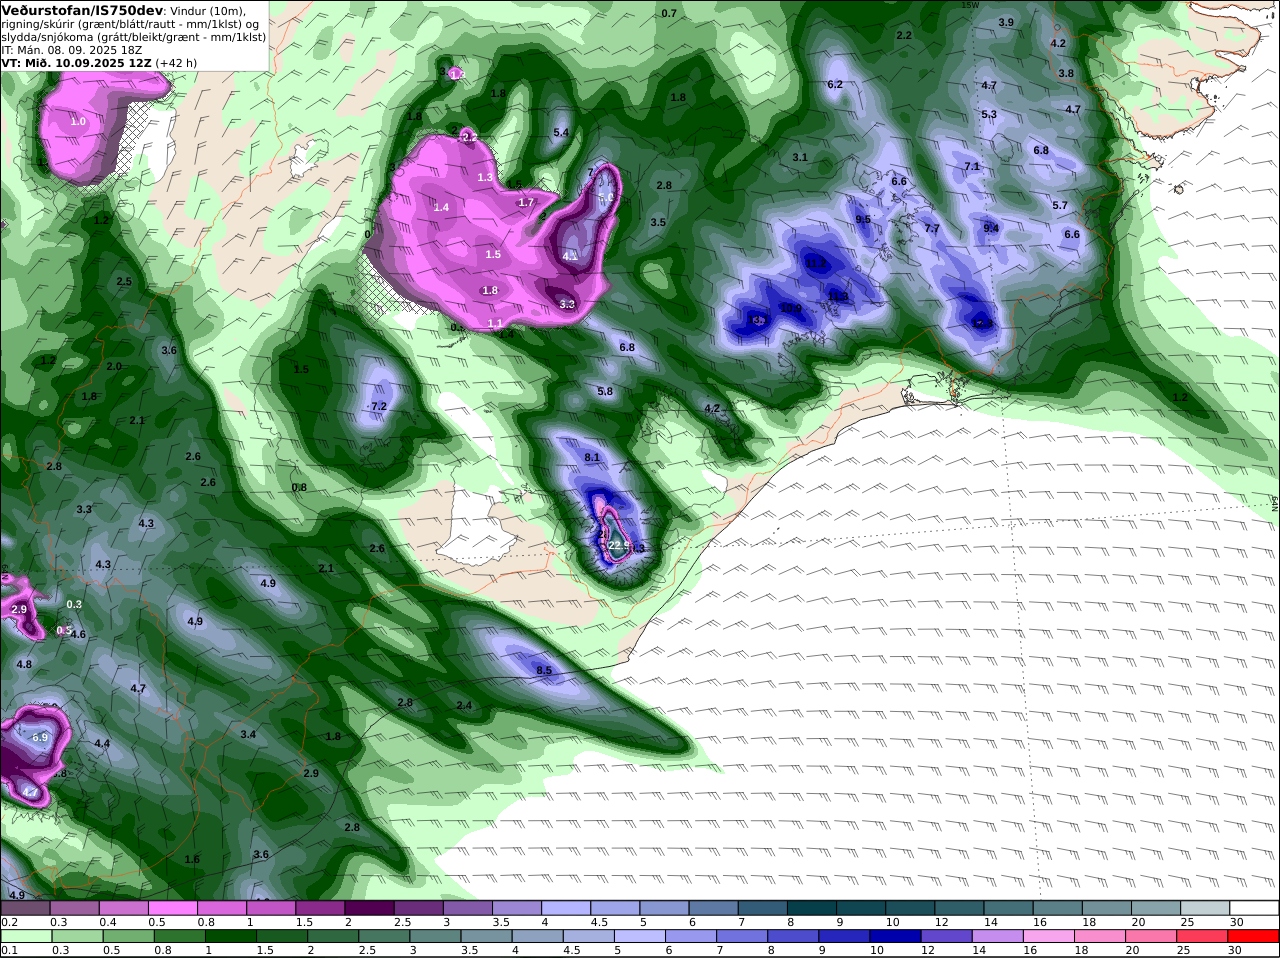Click the 8.1 precipitation value

[x=591, y=457]
